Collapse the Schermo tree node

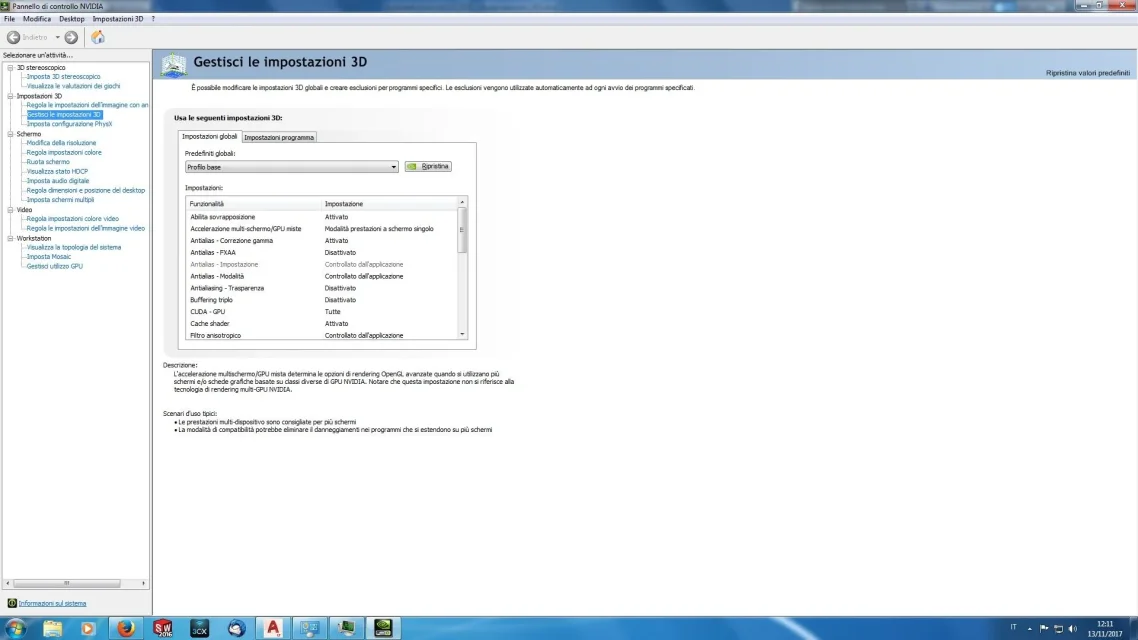point(10,134)
